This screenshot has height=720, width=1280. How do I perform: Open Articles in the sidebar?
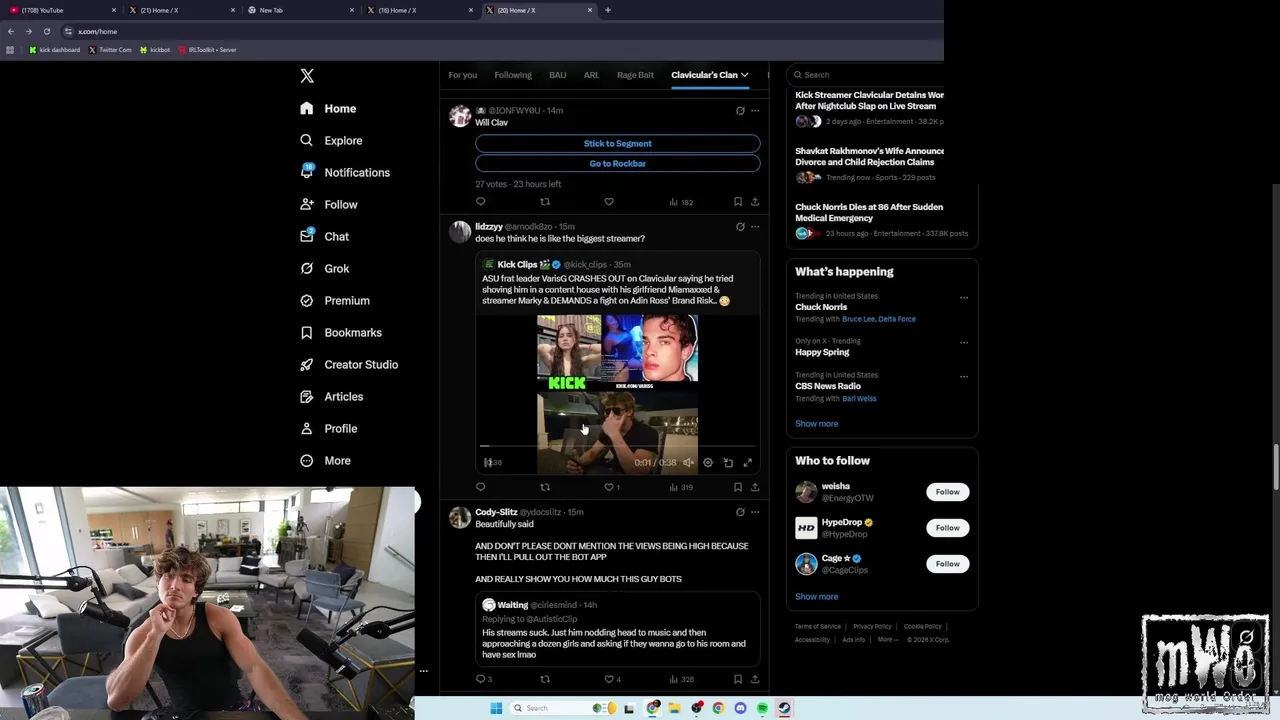click(x=331, y=396)
